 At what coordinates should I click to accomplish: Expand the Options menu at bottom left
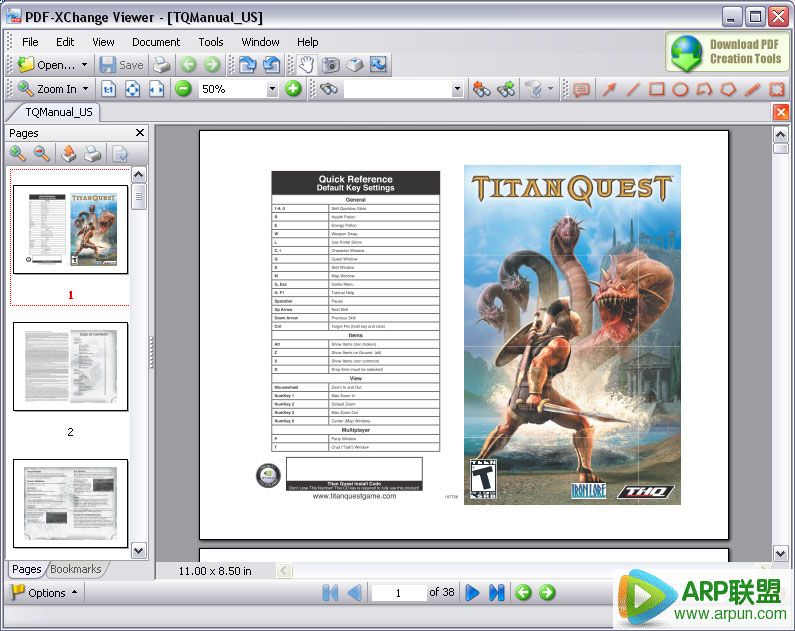tap(45, 592)
